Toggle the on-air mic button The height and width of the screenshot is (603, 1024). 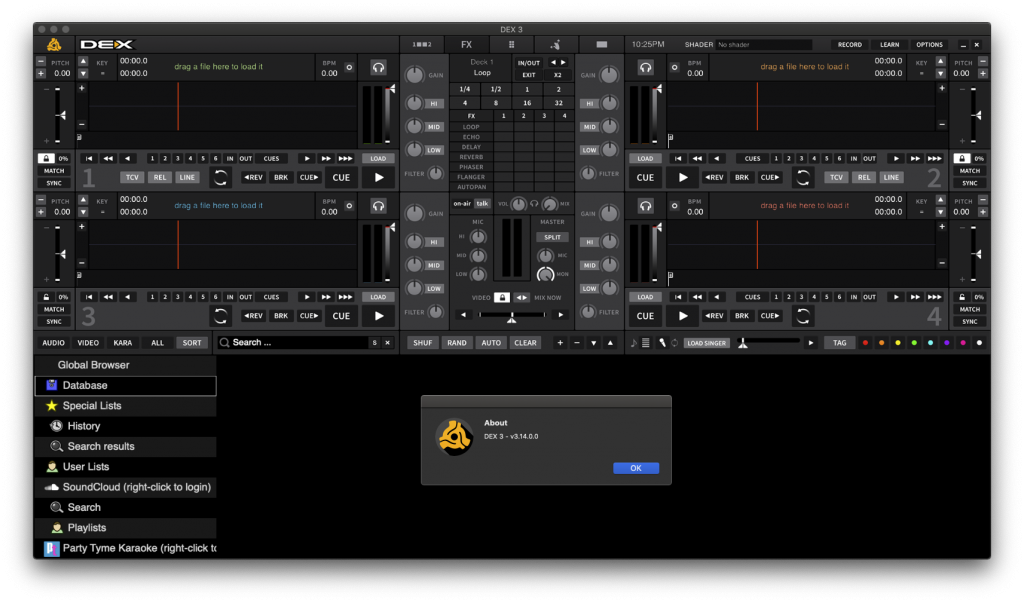pyautogui.click(x=462, y=204)
